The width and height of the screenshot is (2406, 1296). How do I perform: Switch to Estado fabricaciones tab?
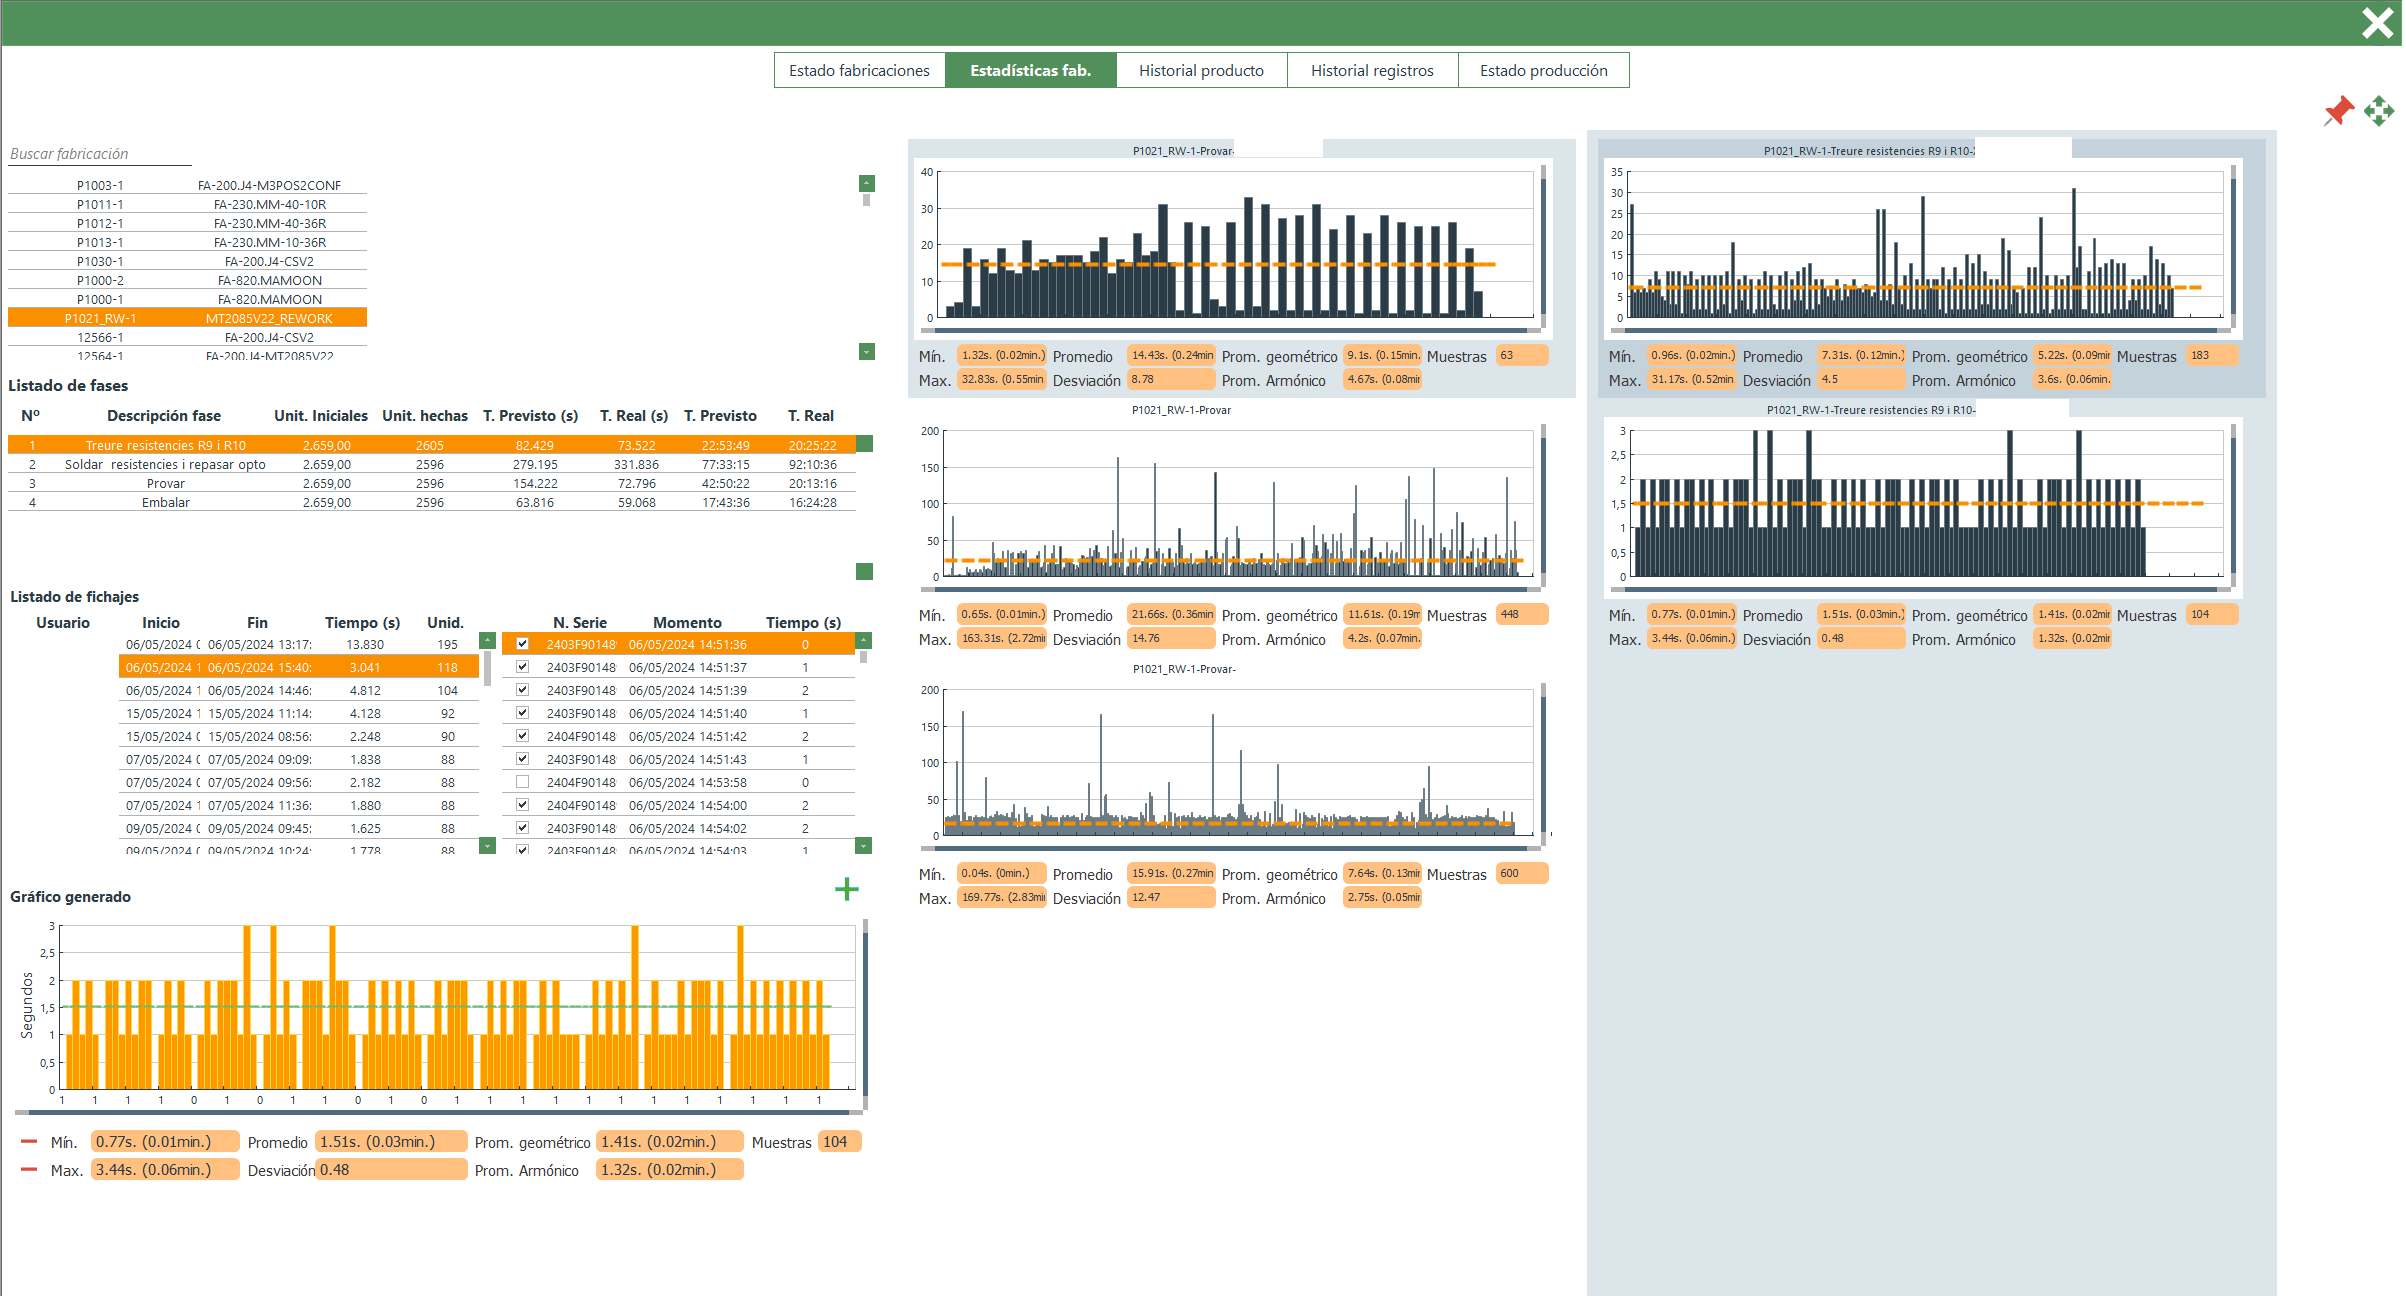point(859,70)
